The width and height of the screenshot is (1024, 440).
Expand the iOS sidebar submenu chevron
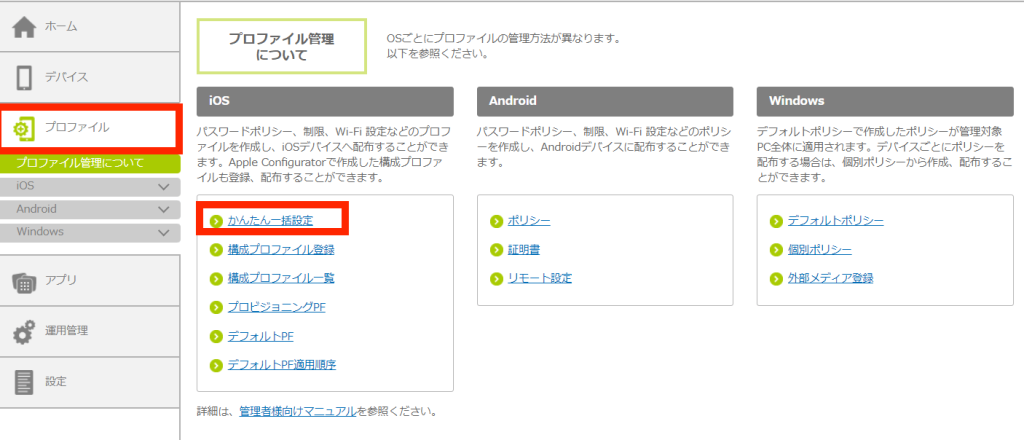click(163, 187)
